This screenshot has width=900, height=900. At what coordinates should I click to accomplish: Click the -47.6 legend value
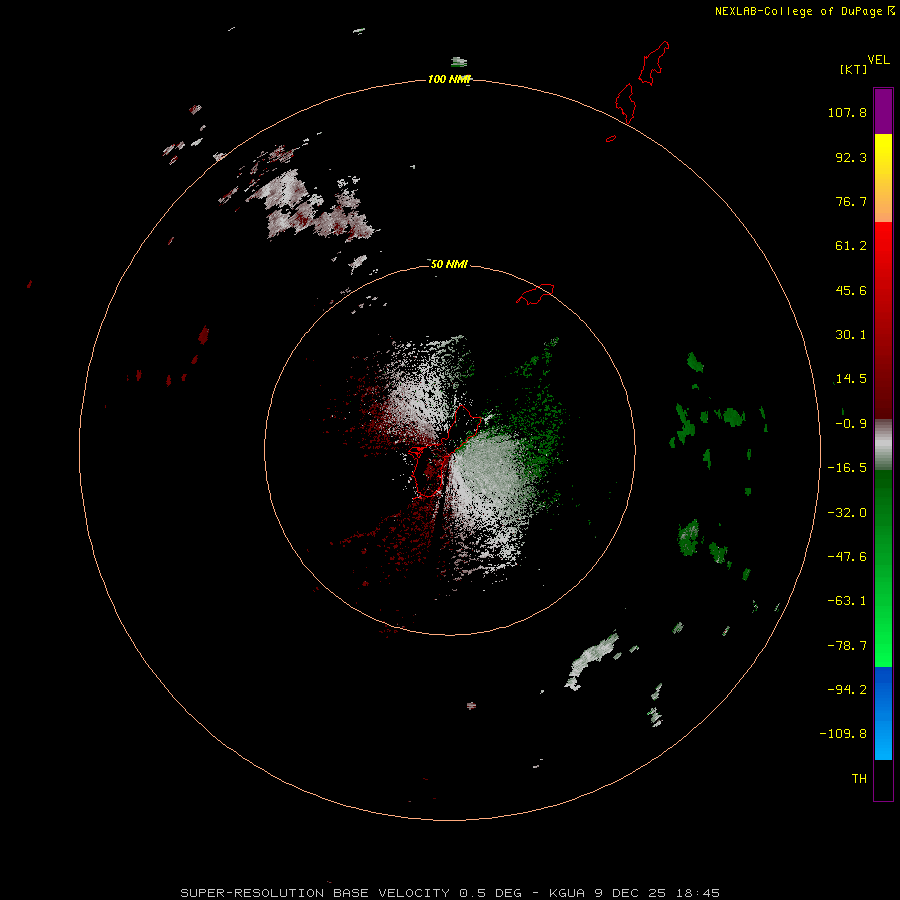[x=847, y=557]
